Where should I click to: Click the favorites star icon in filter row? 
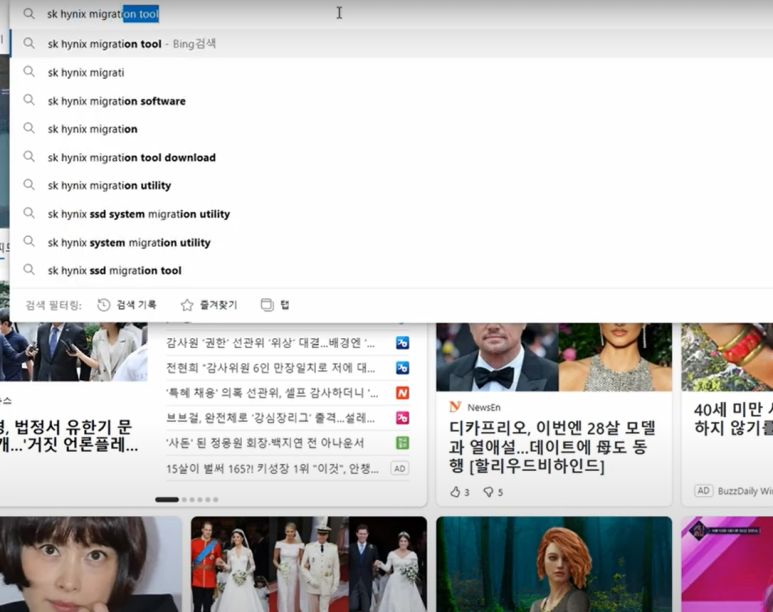(x=187, y=305)
